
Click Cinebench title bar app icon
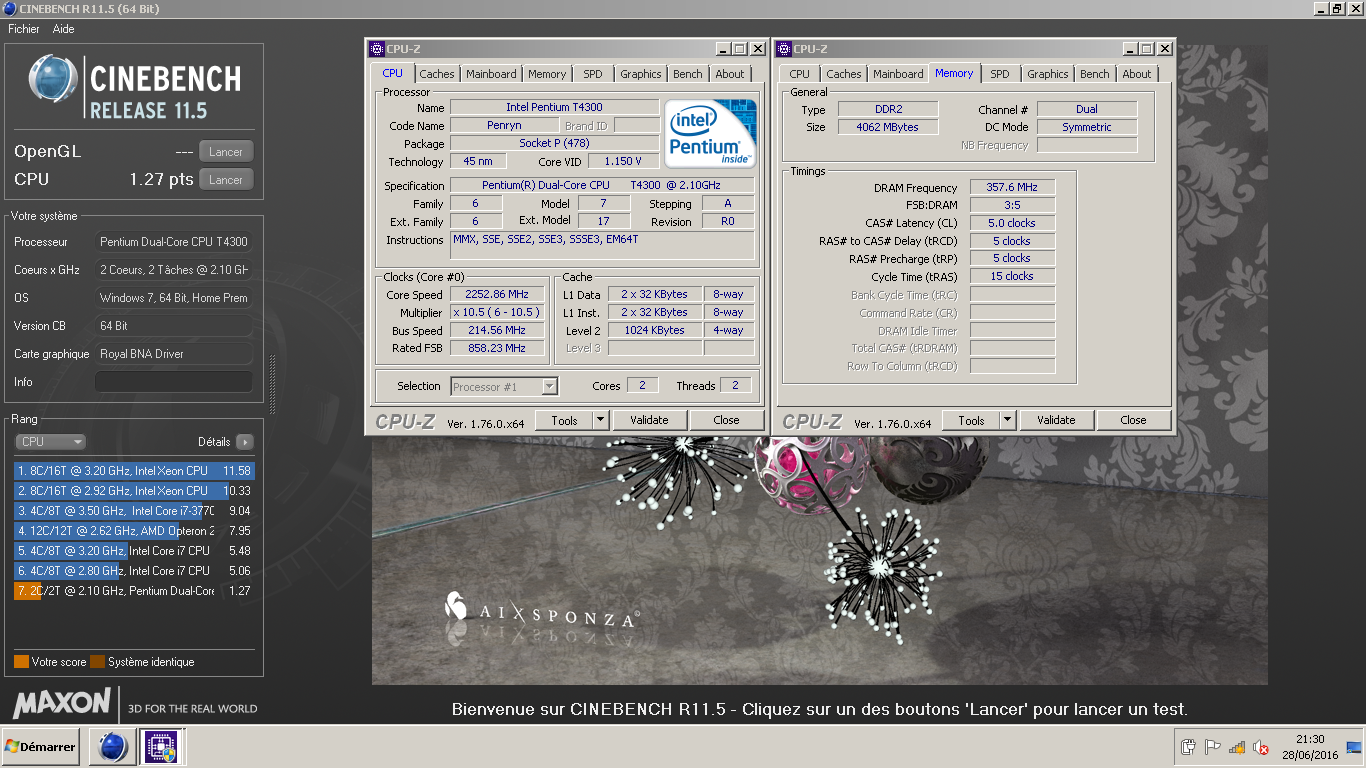[9, 9]
